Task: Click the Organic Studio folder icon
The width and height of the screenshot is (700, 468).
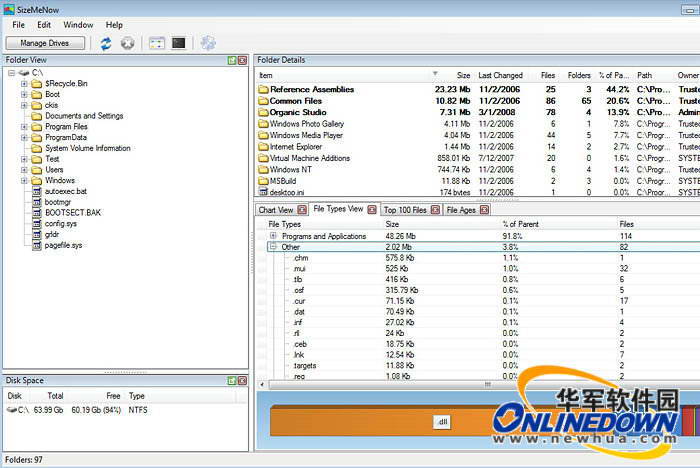Action: click(263, 113)
